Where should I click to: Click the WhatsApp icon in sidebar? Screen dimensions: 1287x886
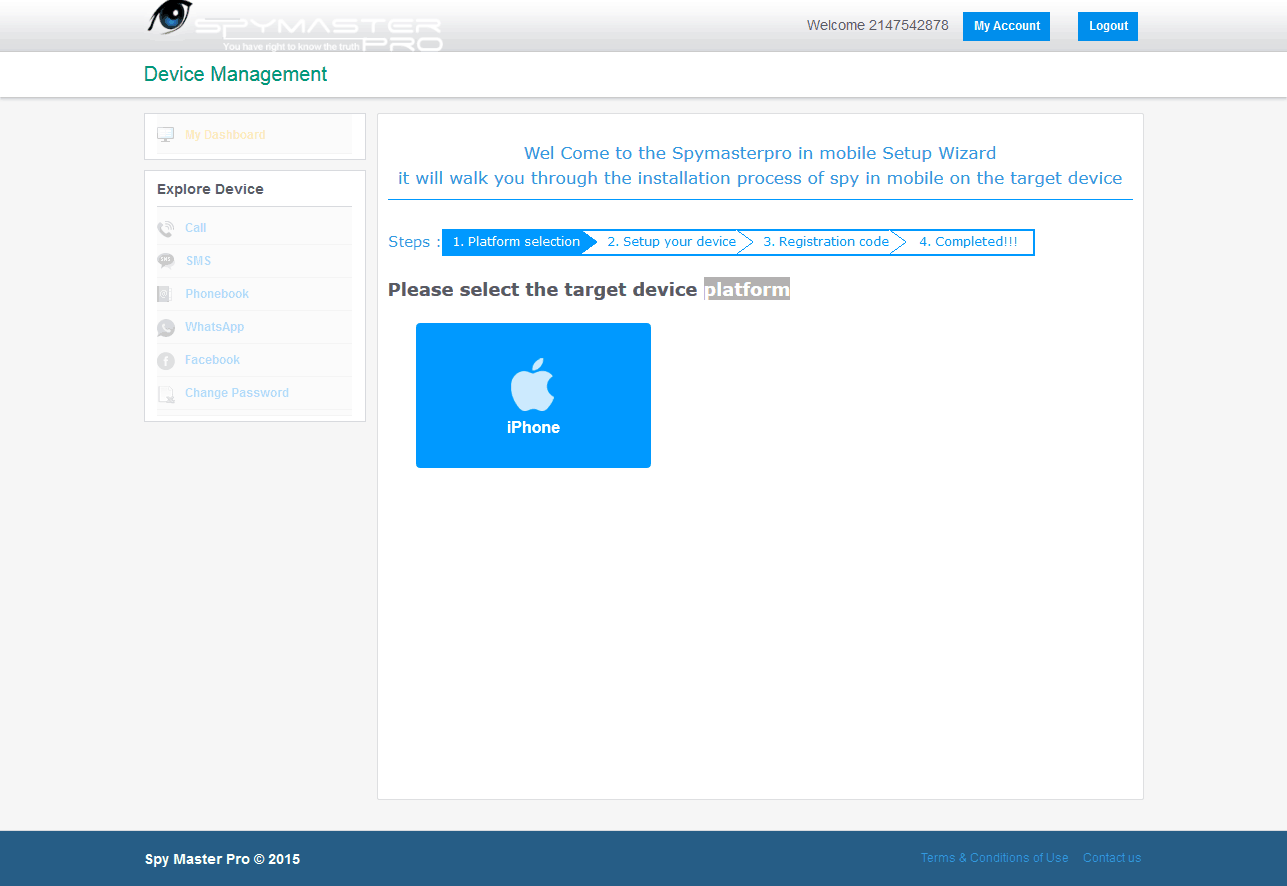click(166, 328)
